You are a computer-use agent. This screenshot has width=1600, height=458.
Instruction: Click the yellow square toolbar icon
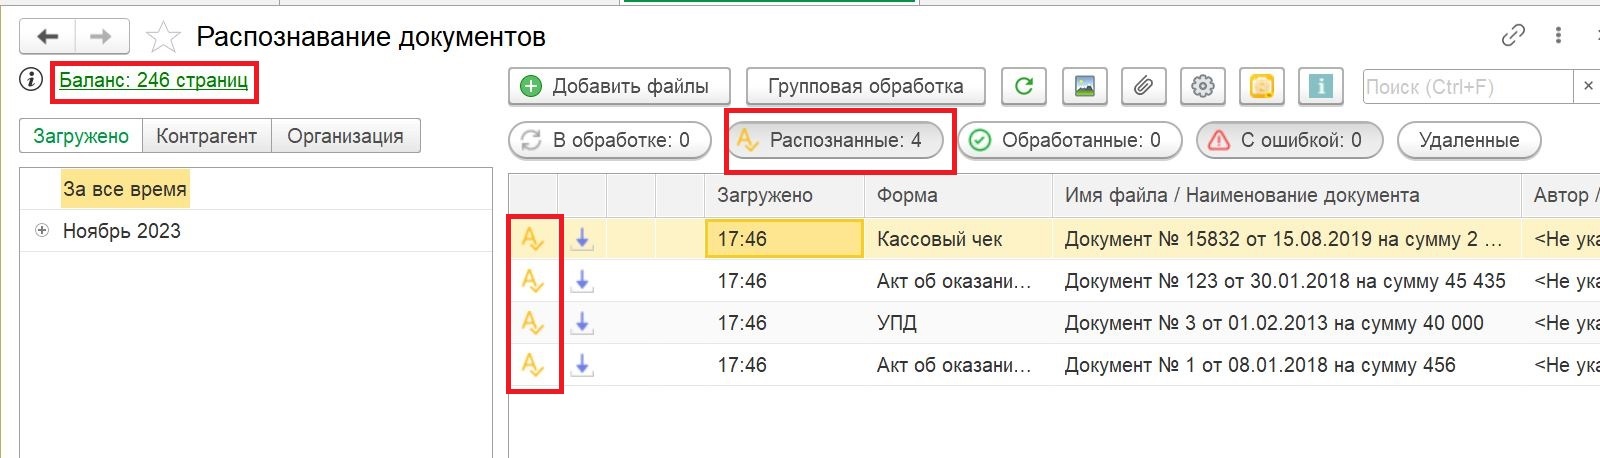point(1262,87)
